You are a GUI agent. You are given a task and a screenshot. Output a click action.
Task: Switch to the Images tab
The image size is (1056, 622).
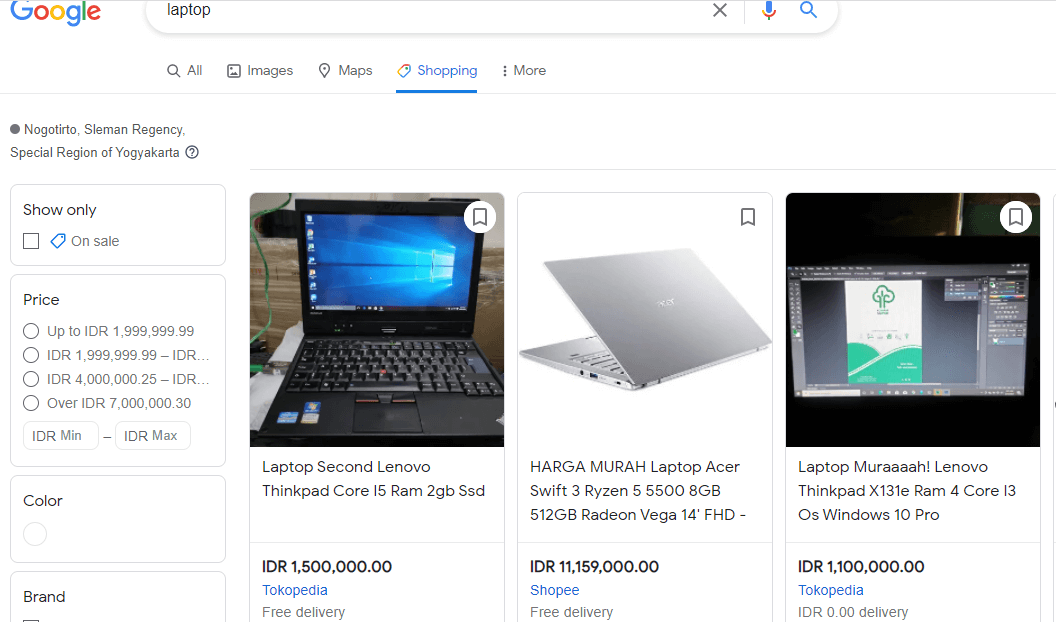(x=260, y=71)
